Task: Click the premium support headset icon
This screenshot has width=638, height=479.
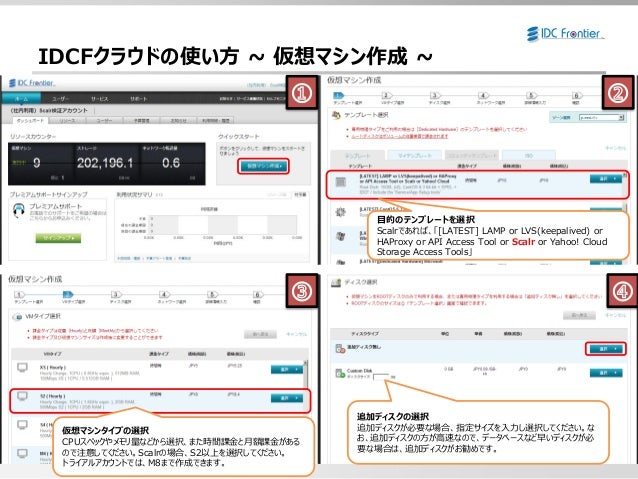Action: pyautogui.click(x=18, y=210)
